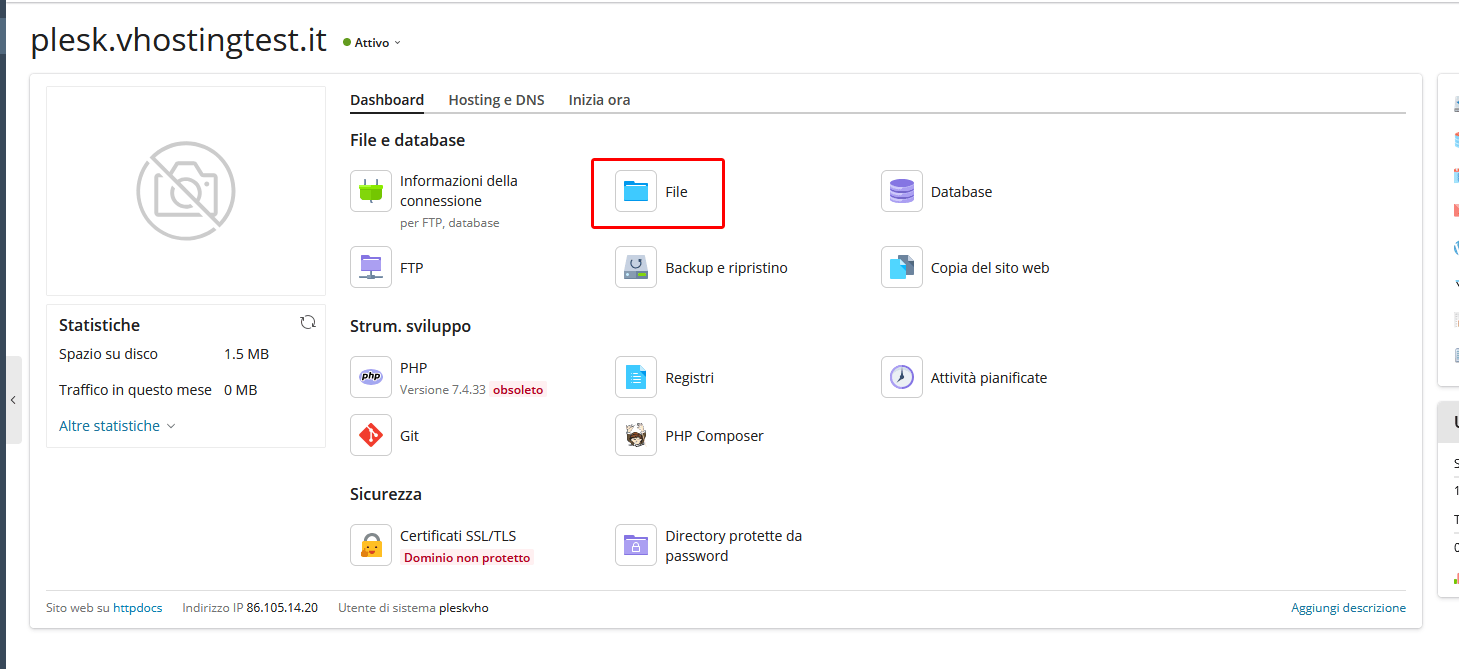Open Backup e ripristino icon
1459x669 pixels.
pos(636,267)
